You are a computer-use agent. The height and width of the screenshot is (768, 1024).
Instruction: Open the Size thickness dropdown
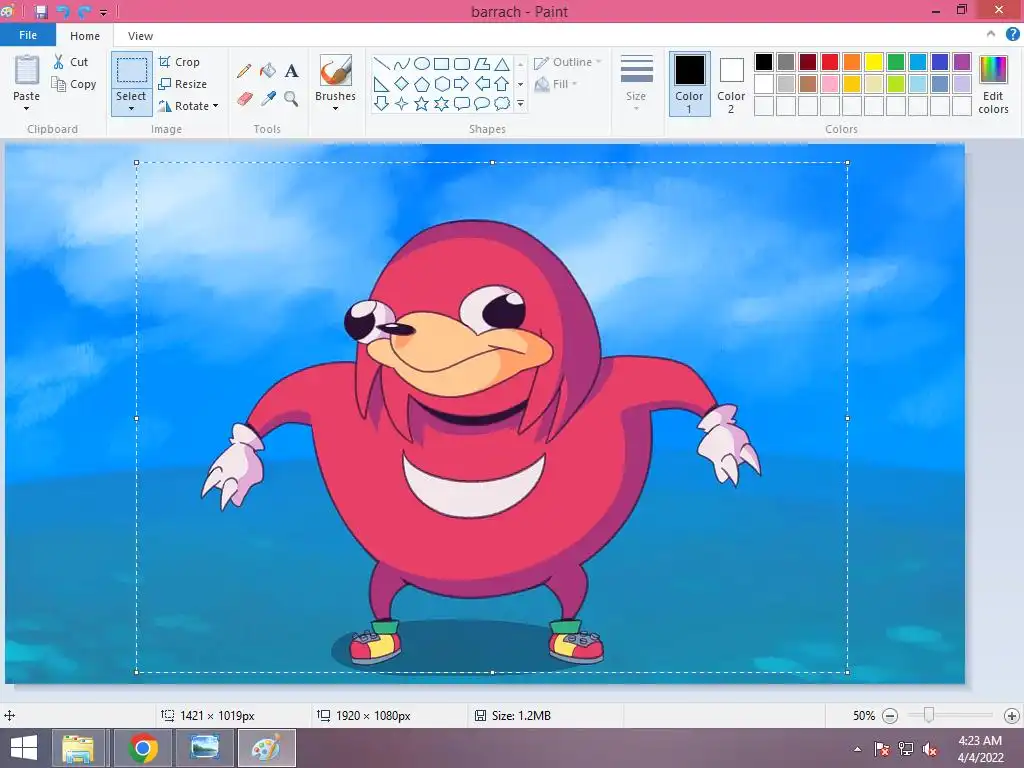point(636,84)
